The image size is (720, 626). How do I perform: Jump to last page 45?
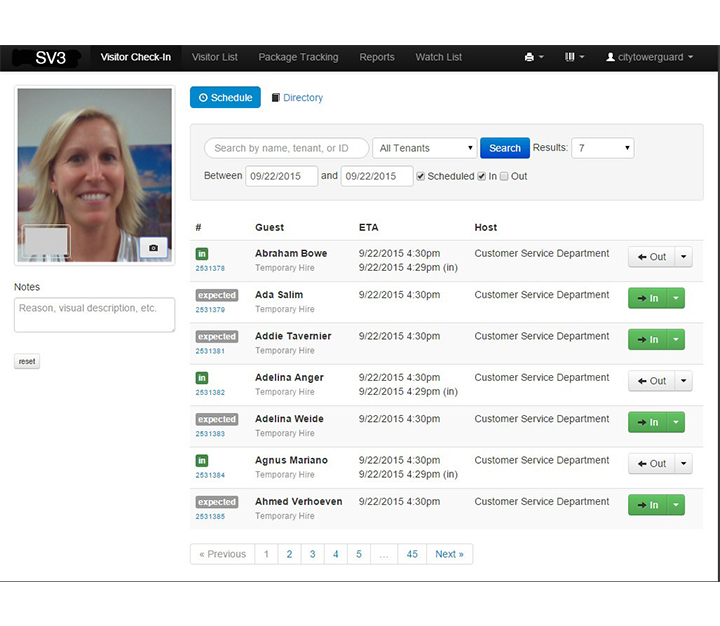(x=412, y=554)
